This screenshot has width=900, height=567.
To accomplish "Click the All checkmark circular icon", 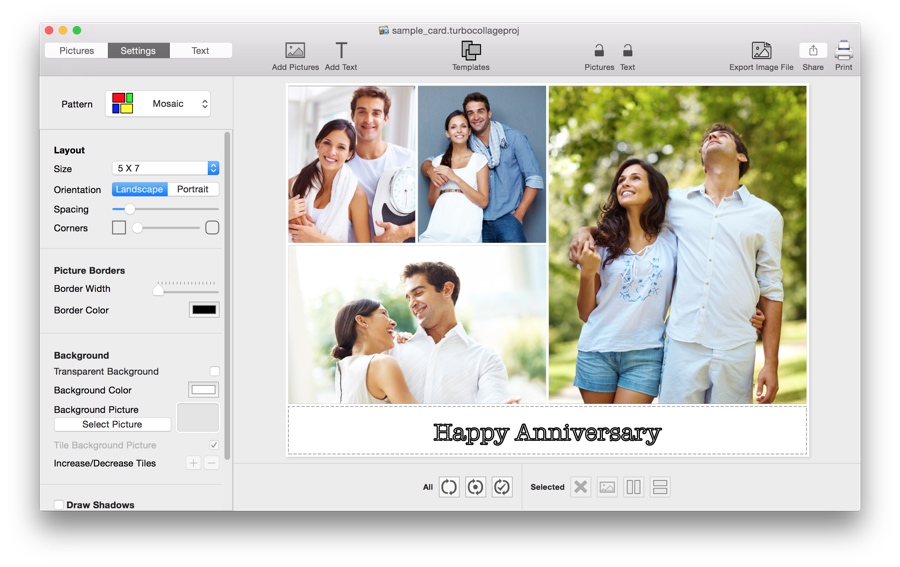I will [x=502, y=487].
